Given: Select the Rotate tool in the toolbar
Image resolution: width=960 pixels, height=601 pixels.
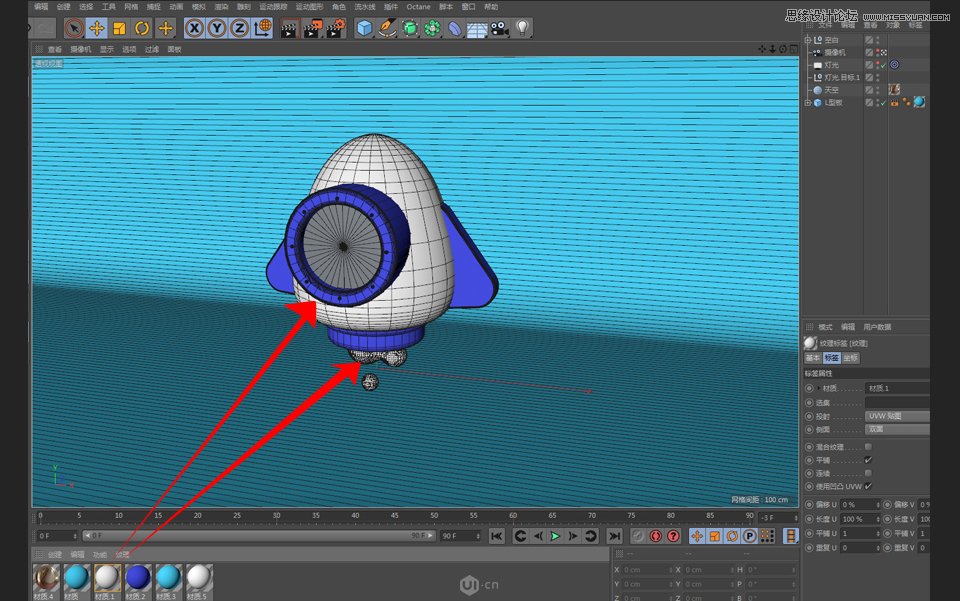Looking at the screenshot, I should coord(142,28).
